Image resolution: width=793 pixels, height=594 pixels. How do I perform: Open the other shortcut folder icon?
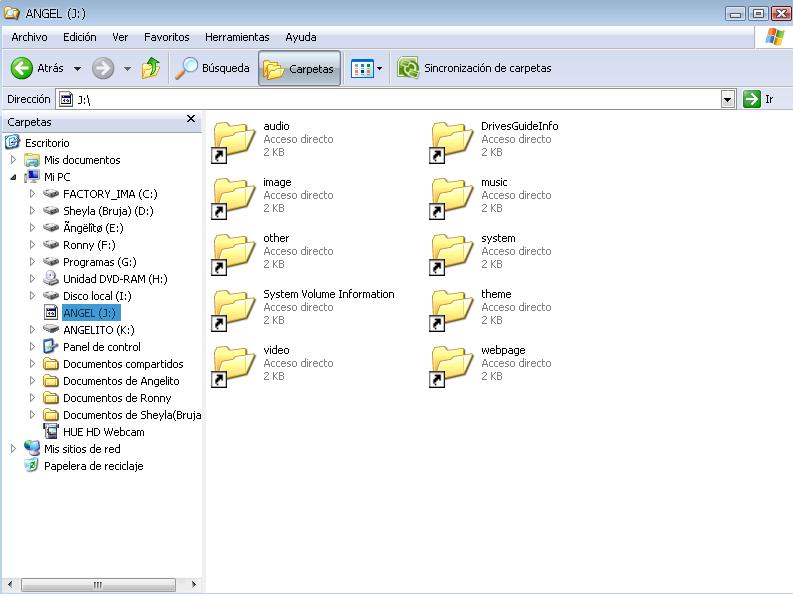233,255
